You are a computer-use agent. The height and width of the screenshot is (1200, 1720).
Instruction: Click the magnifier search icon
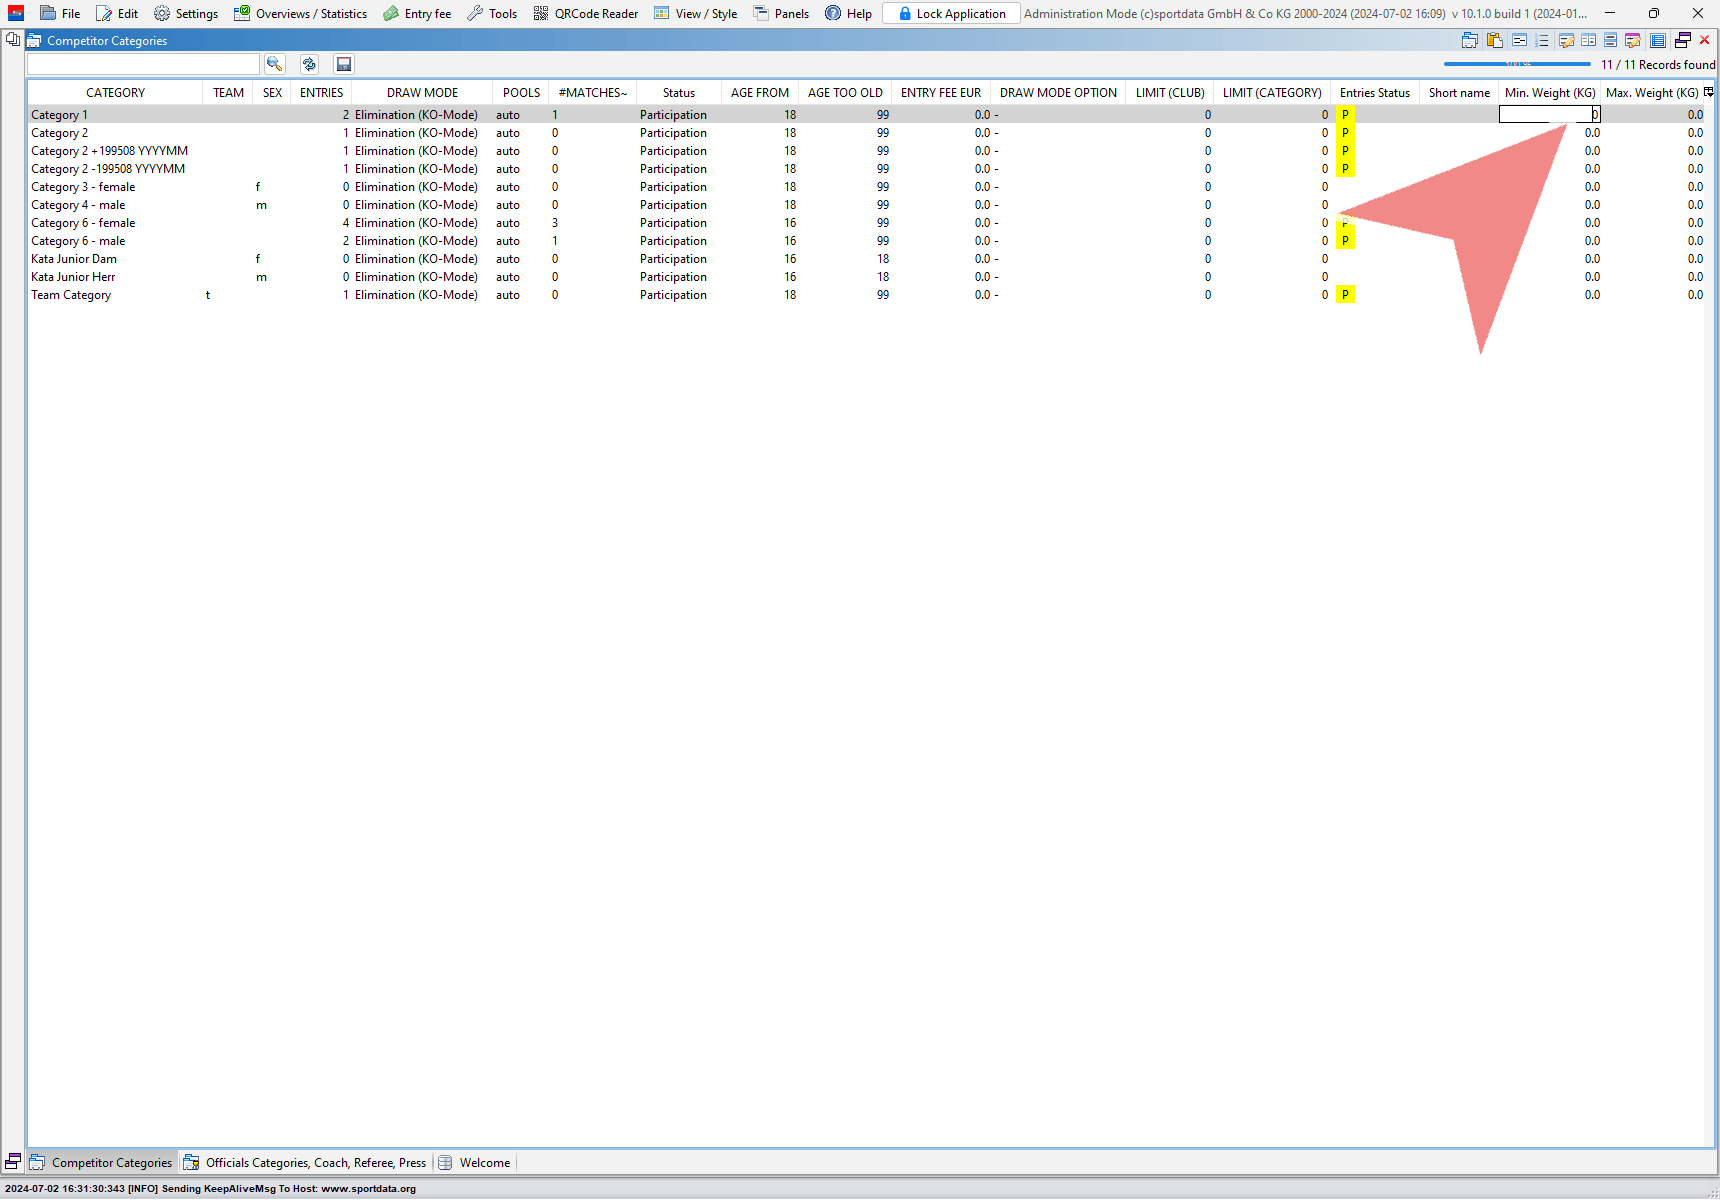point(274,64)
